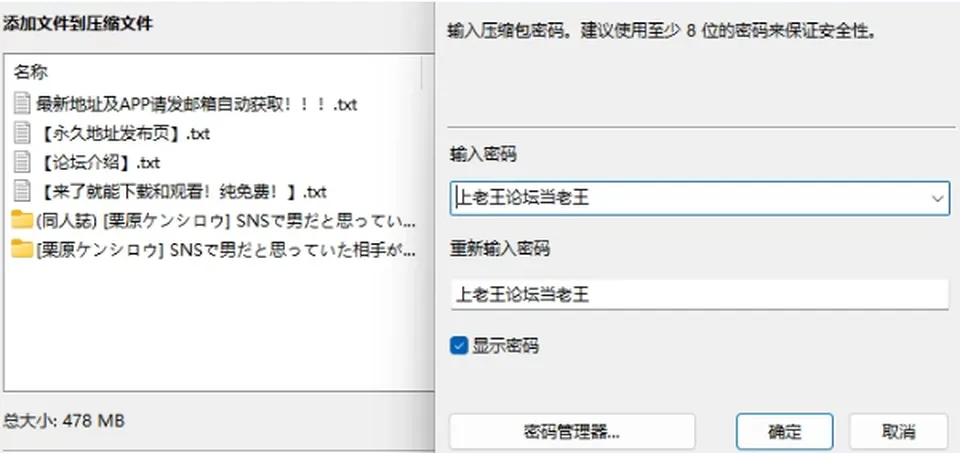Click the 输入密码 password field
The image size is (960, 453).
(699, 198)
